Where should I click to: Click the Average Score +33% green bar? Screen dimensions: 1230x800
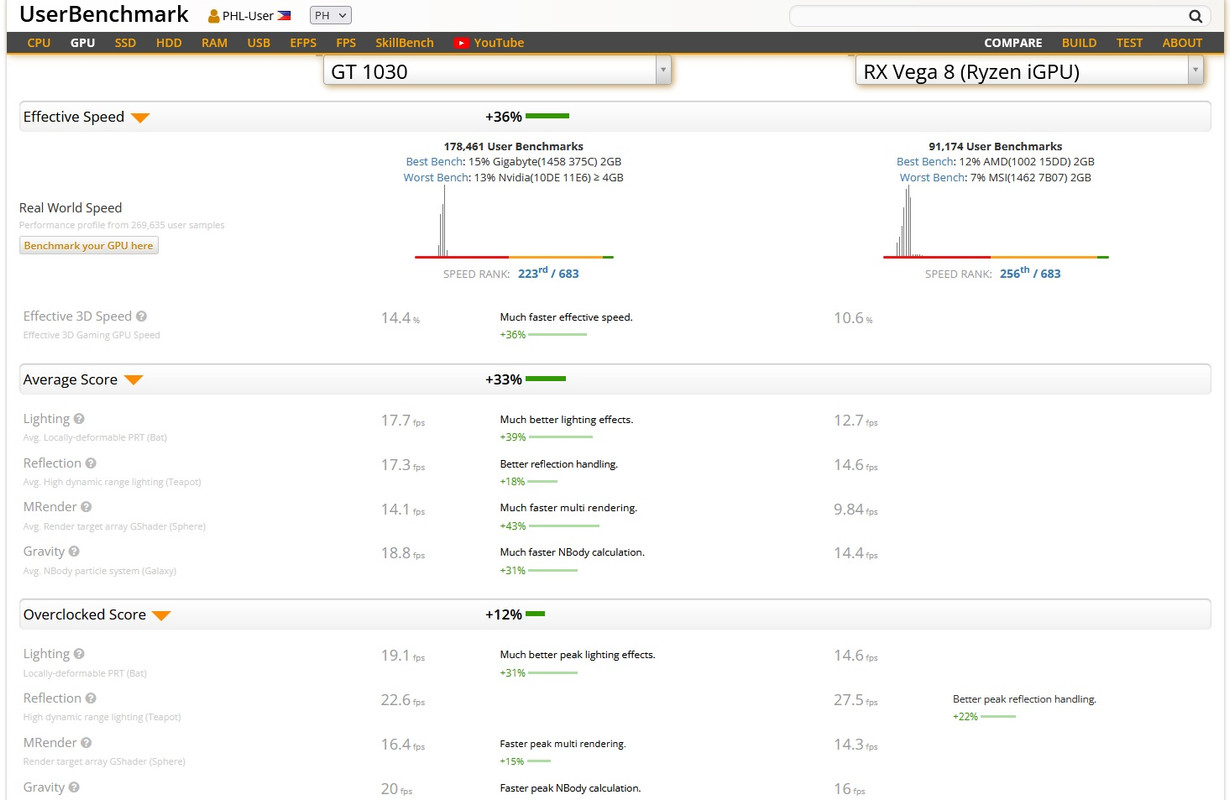pyautogui.click(x=546, y=380)
